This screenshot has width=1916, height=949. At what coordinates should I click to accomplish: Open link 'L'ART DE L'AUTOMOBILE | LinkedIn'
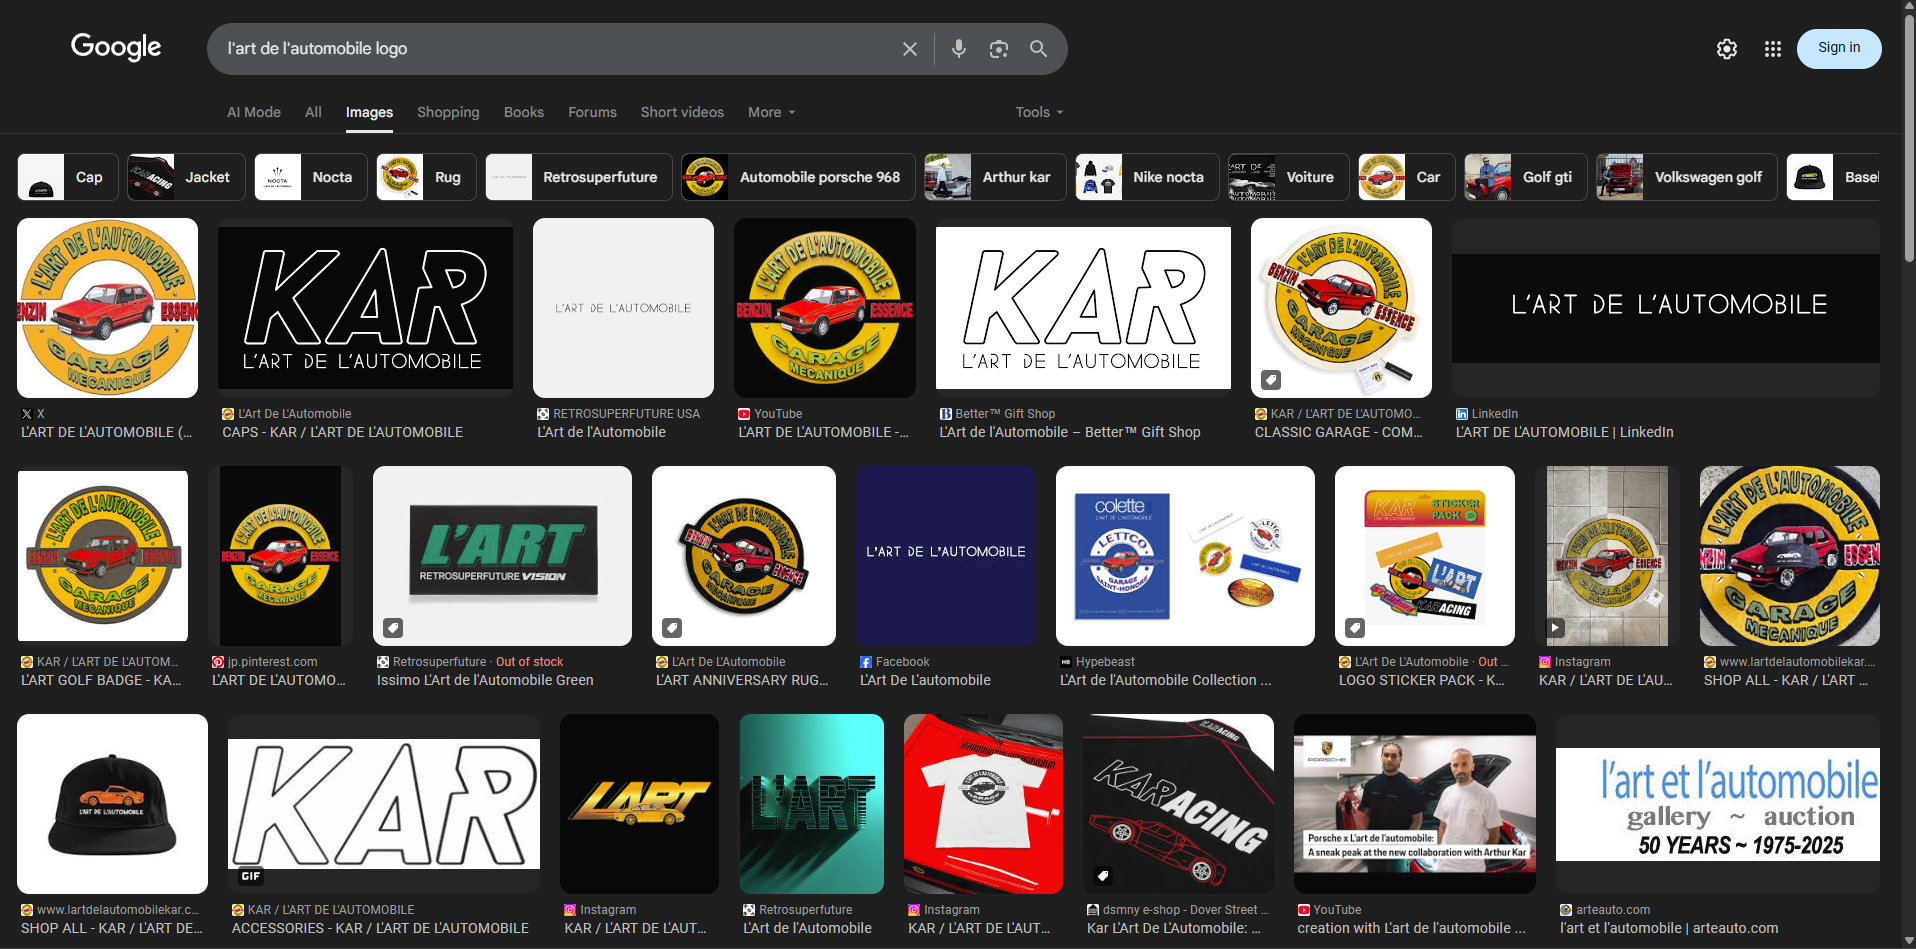[1564, 432]
